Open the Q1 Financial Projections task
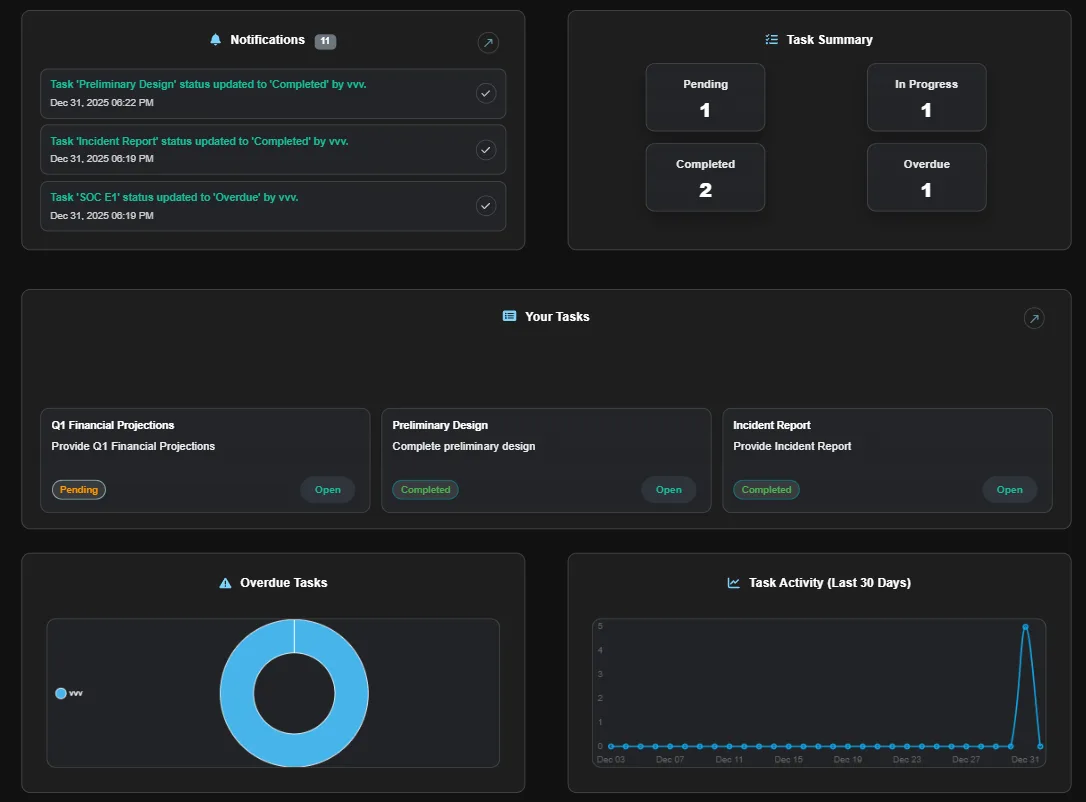Image resolution: width=1086 pixels, height=802 pixels. click(327, 489)
